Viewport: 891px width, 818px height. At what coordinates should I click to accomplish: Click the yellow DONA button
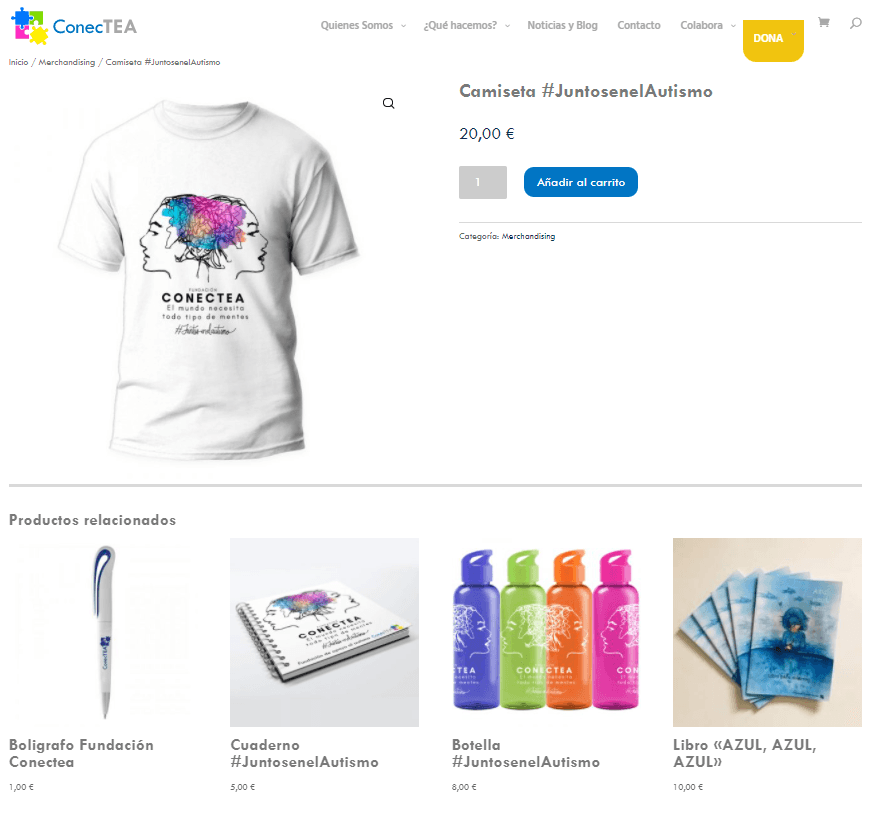773,40
